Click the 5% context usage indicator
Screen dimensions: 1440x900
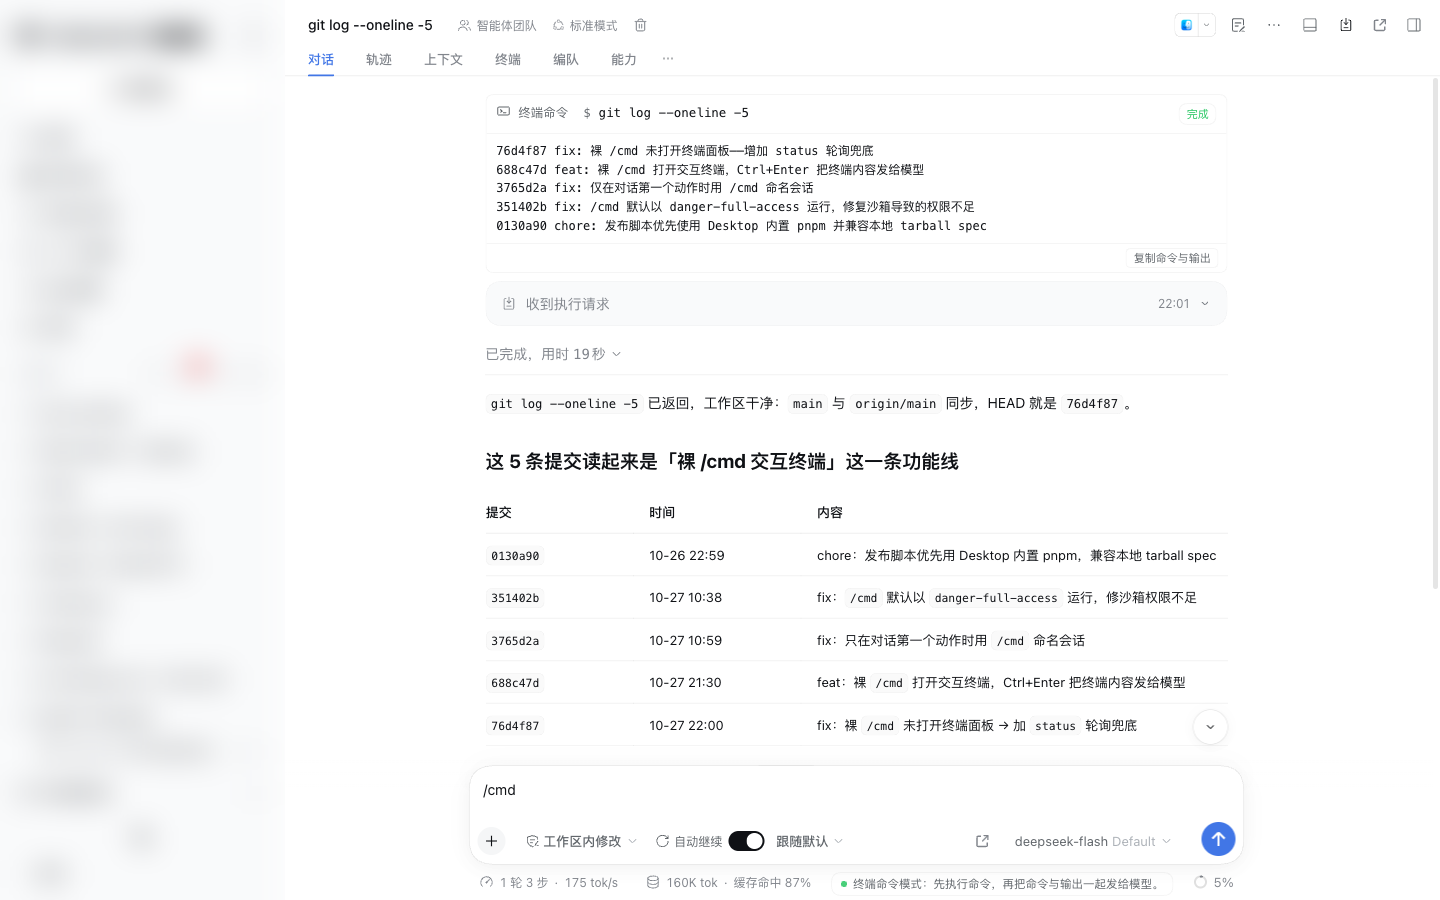1213,883
